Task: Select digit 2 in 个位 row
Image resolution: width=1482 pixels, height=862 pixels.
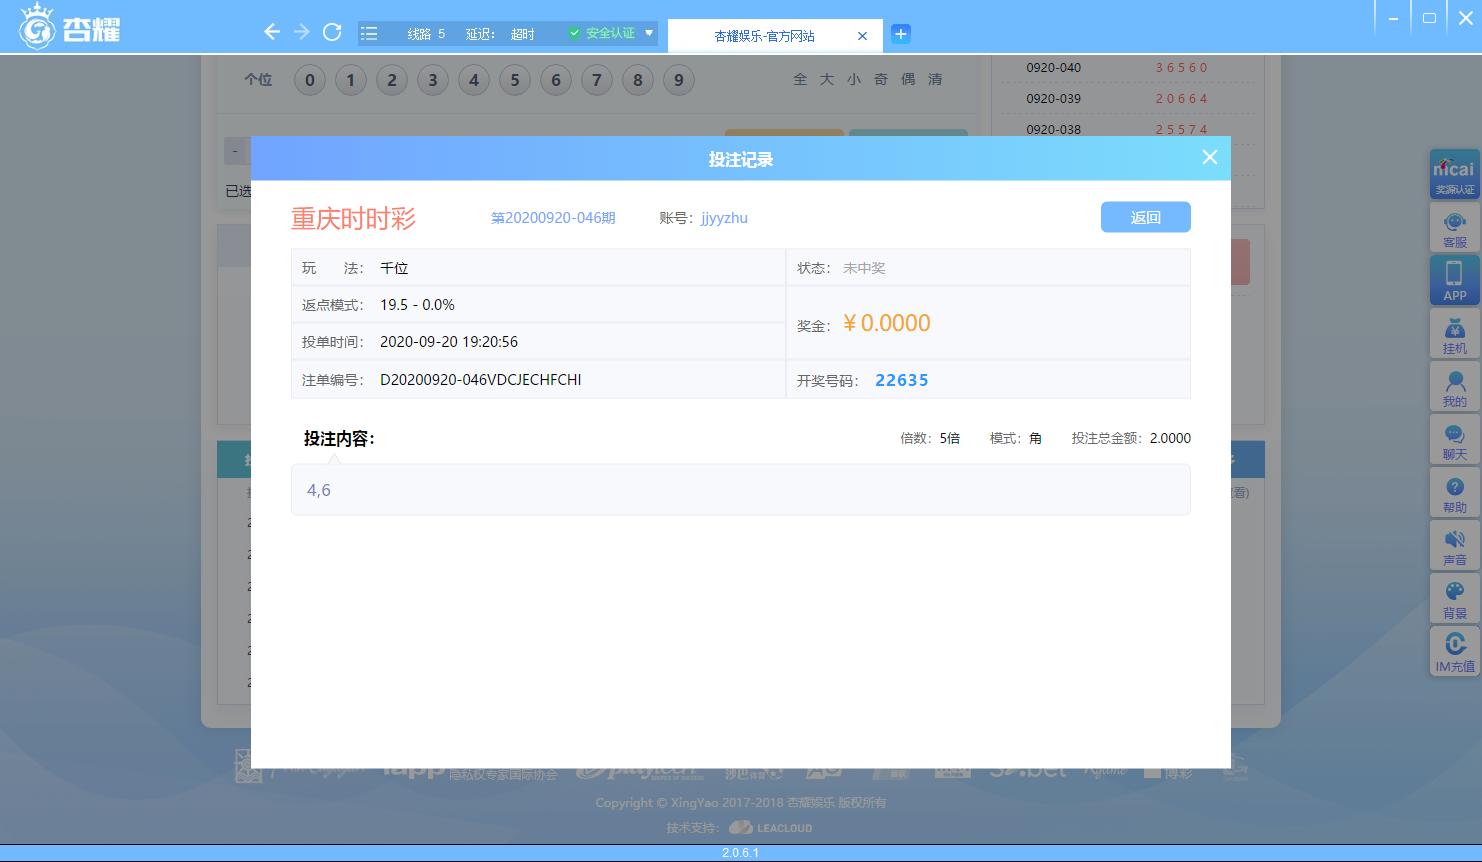Action: pyautogui.click(x=392, y=80)
